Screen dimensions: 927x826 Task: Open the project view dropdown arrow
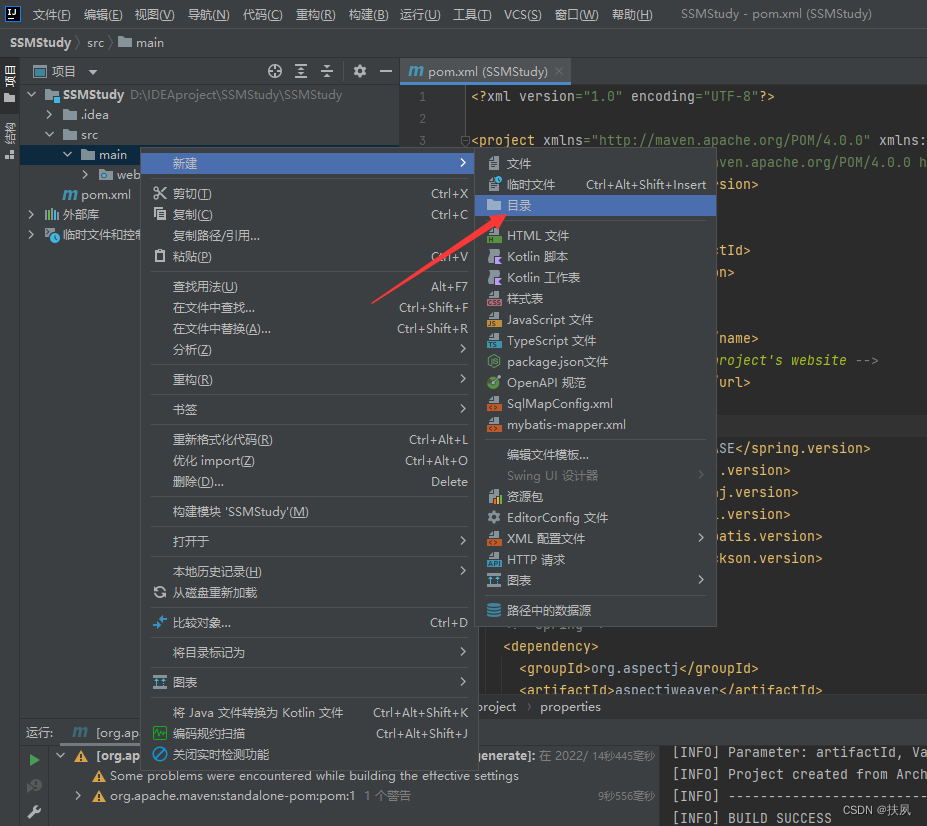[x=93, y=72]
